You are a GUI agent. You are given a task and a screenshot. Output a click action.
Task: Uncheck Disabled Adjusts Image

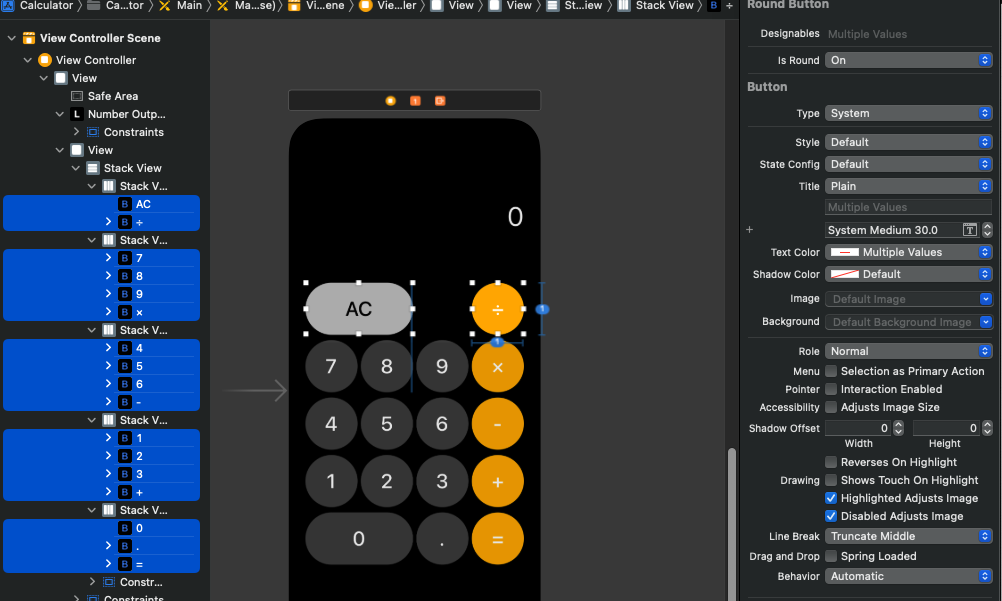[831, 516]
